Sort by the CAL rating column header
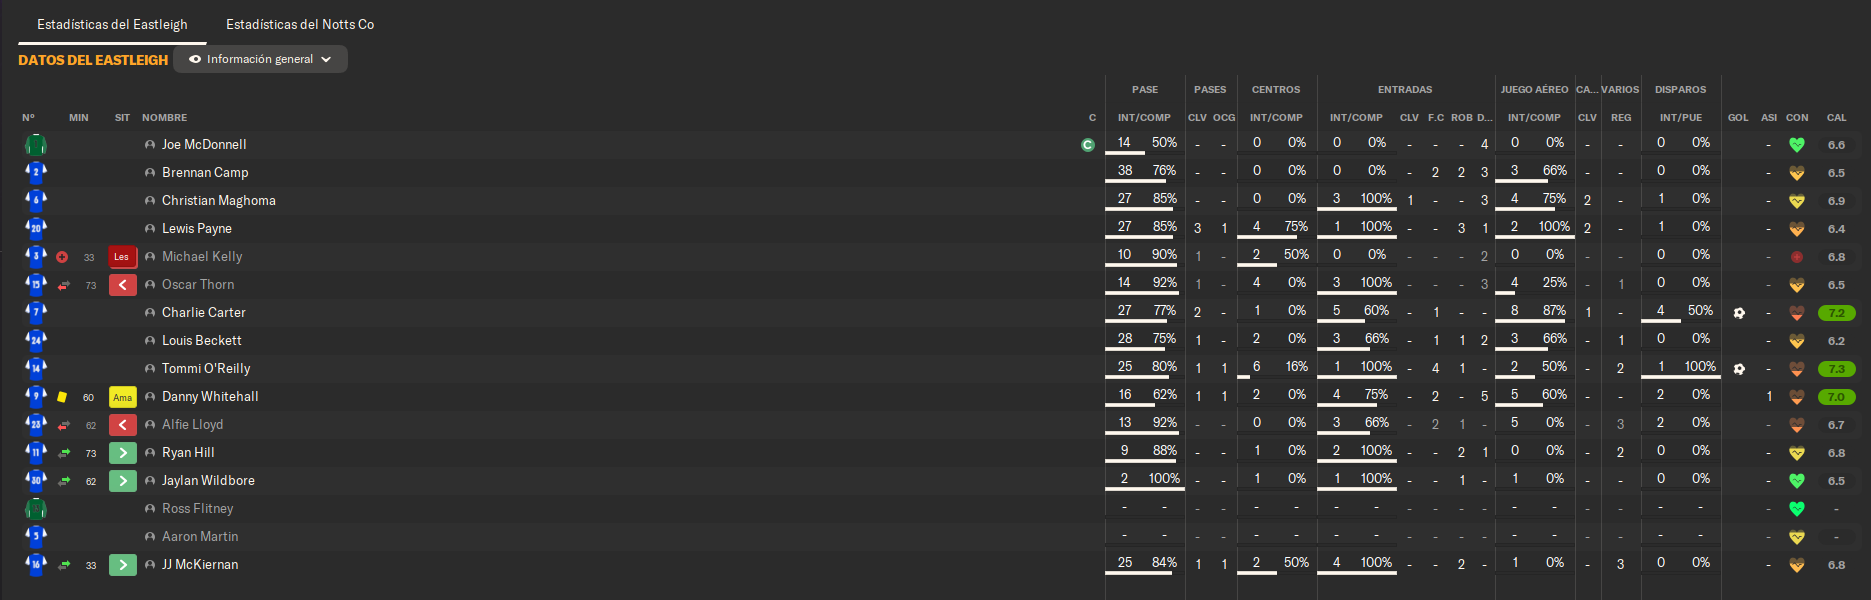 (1837, 118)
